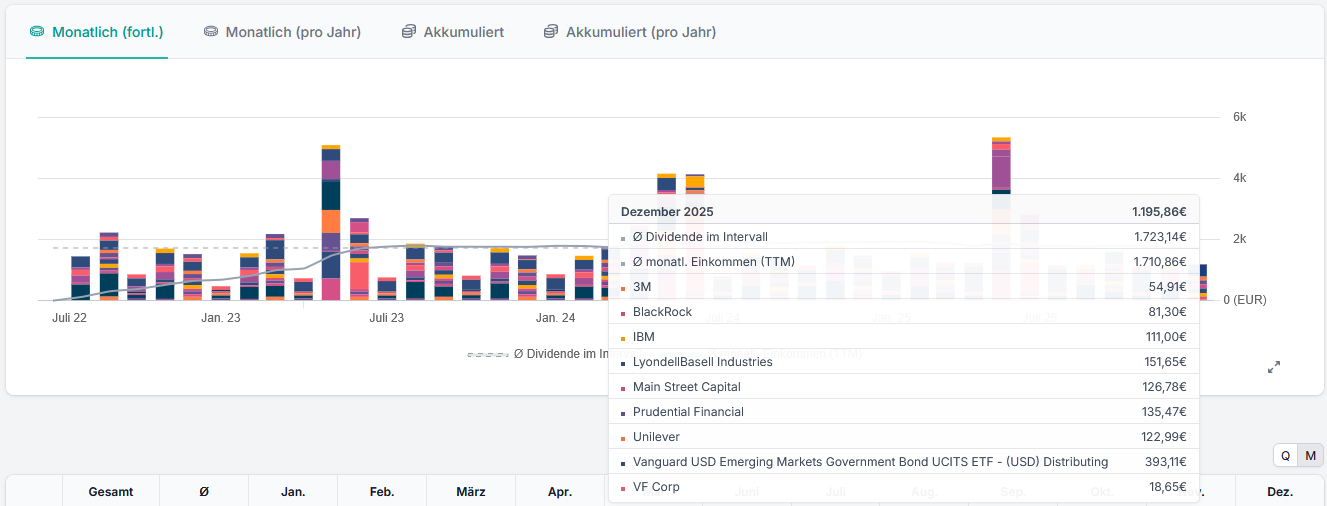
Task: Click the yellow IBM marker in the tooltip
Action: click(x=623, y=338)
